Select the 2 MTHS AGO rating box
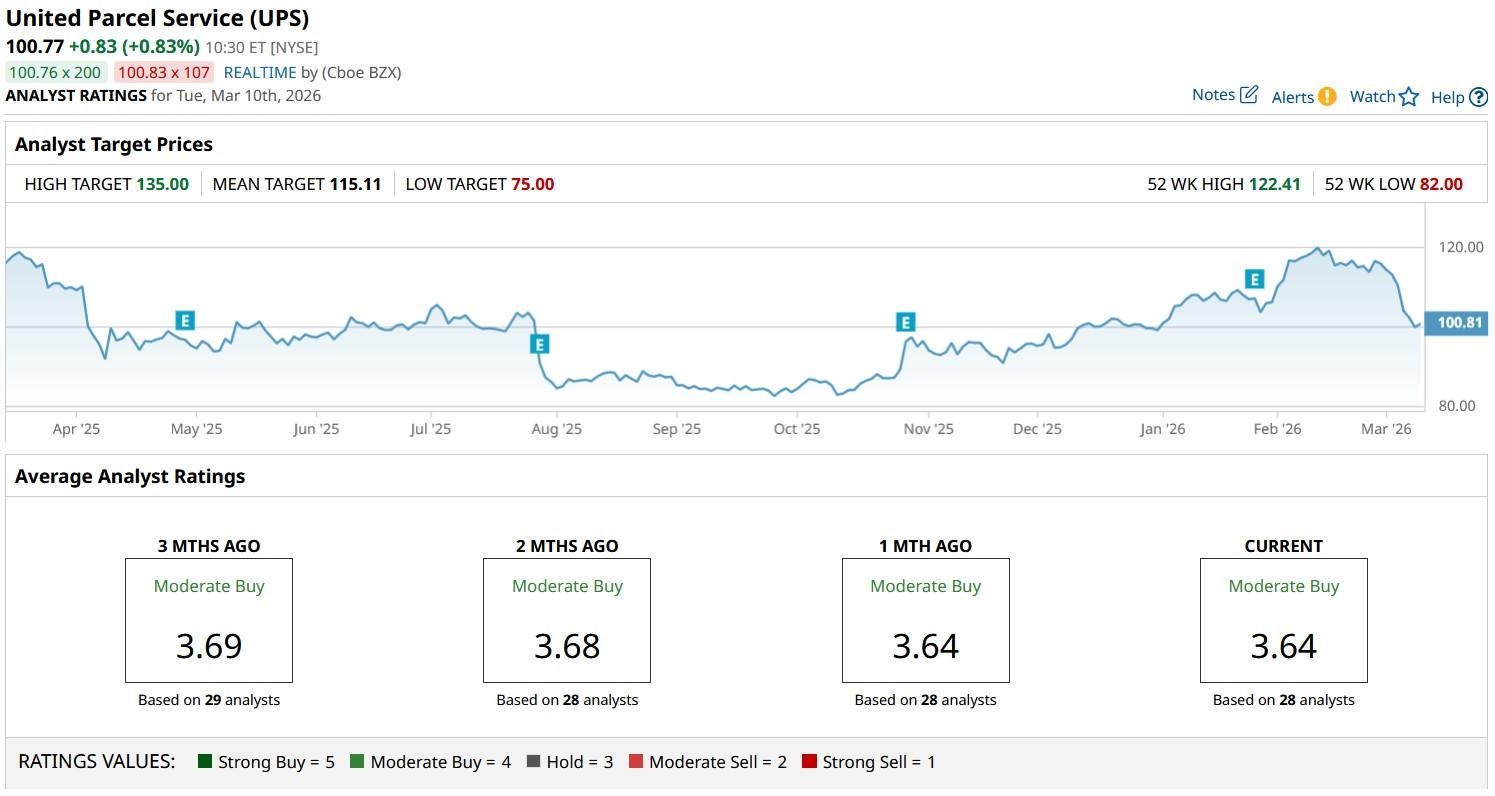This screenshot has width=1495, height=796. pos(567,620)
